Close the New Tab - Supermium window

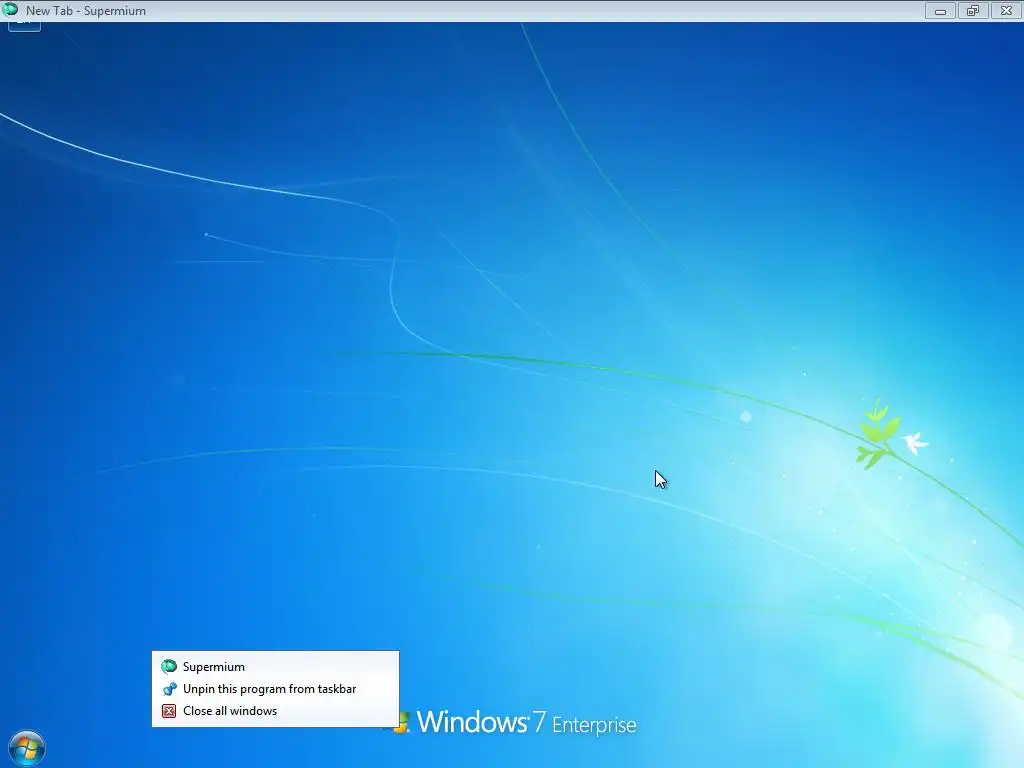pyautogui.click(x=1006, y=10)
